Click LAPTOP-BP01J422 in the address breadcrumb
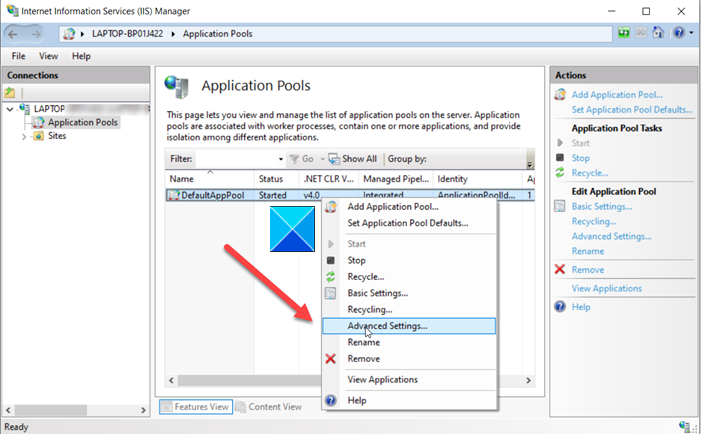701x434 pixels. pyautogui.click(x=127, y=34)
